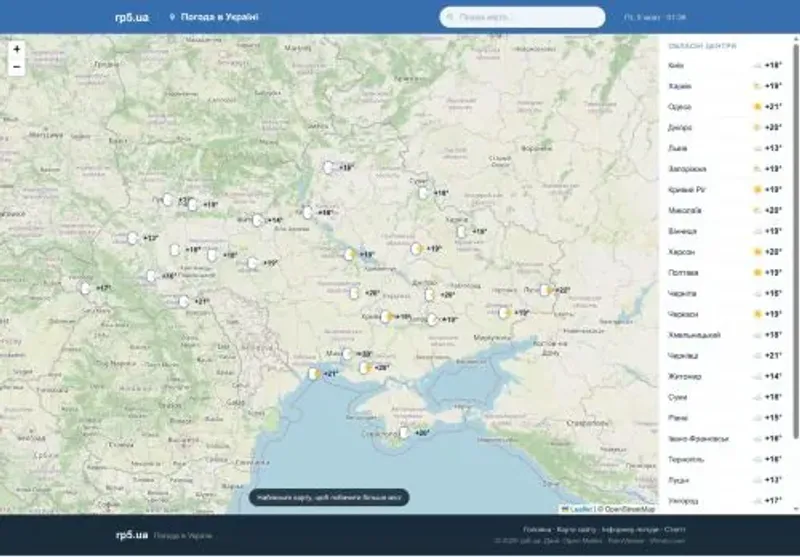Open Одеса in the oblast centers list
The image size is (800, 557).
click(x=724, y=107)
